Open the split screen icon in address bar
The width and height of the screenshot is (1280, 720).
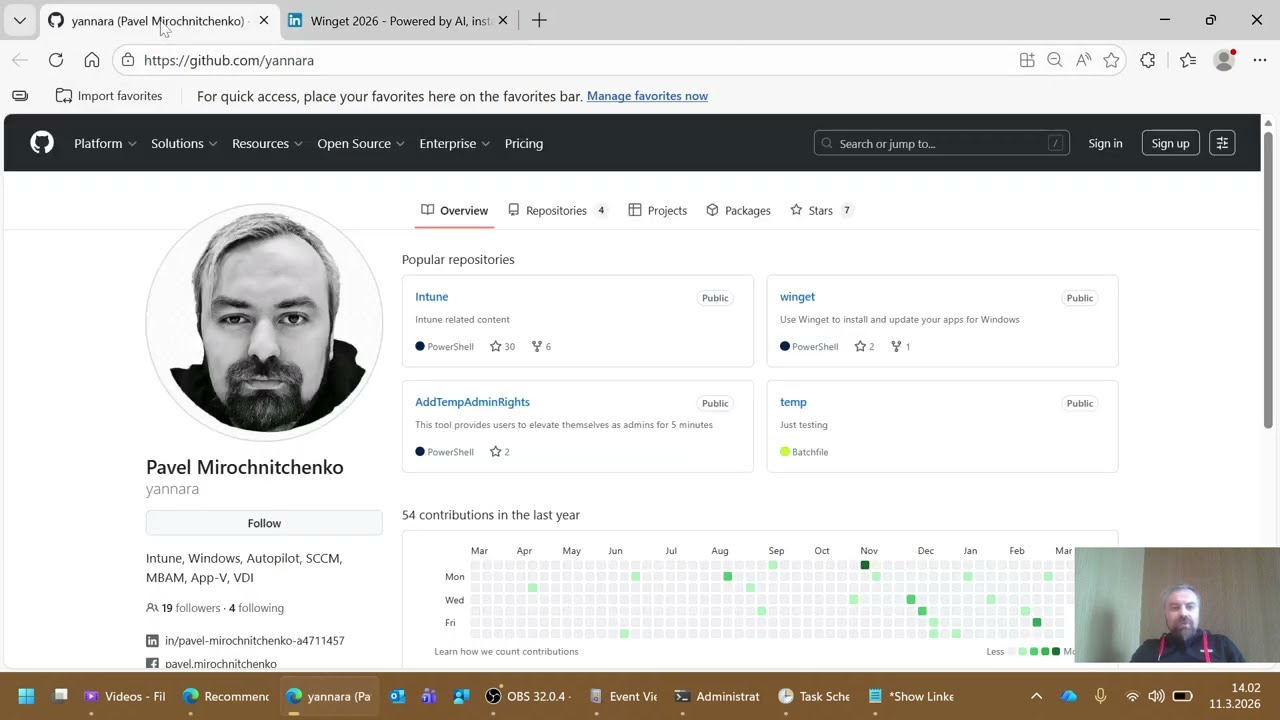pos(1027,60)
